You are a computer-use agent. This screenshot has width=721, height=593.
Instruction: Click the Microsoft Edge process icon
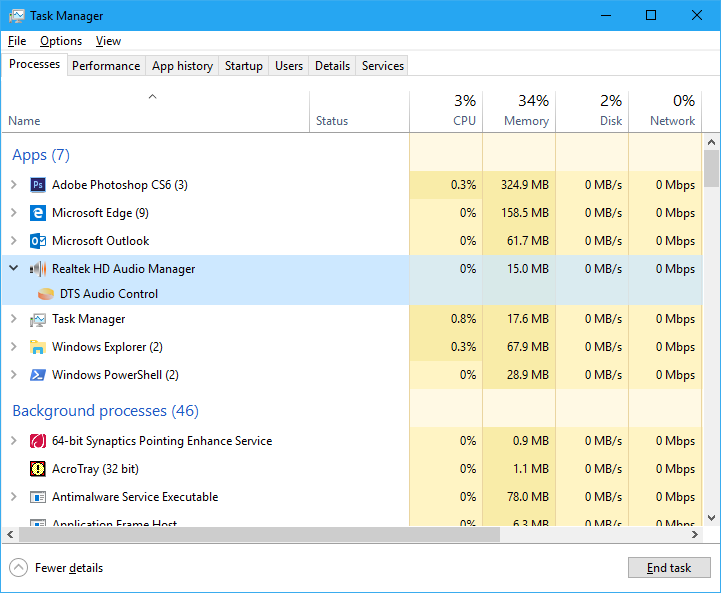38,213
